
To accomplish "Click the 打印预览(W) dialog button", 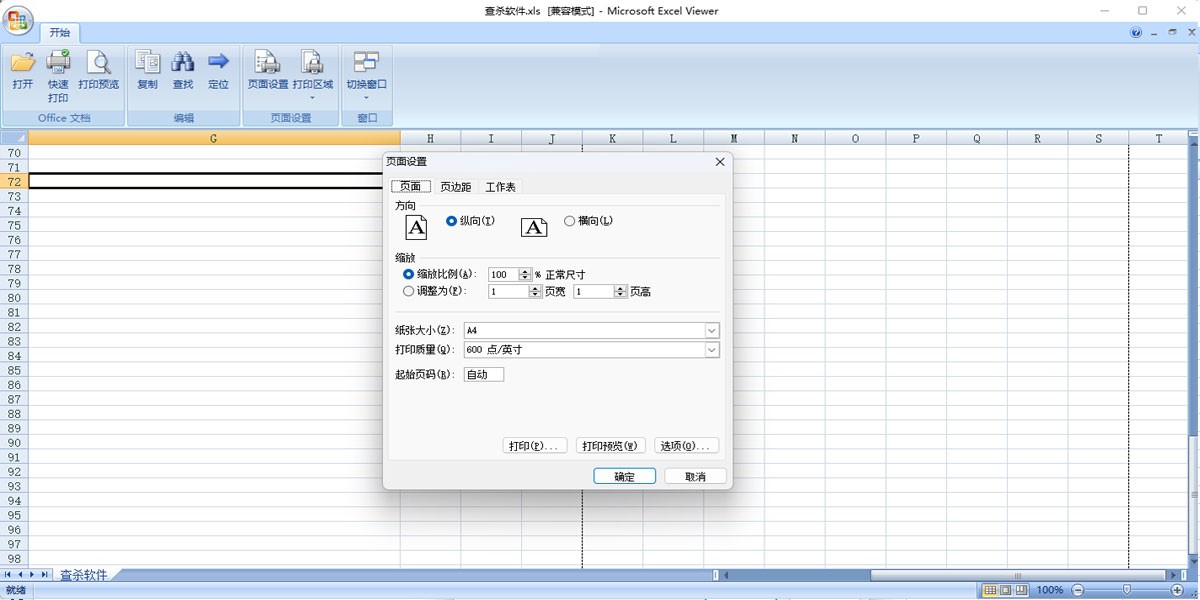I will pos(610,446).
